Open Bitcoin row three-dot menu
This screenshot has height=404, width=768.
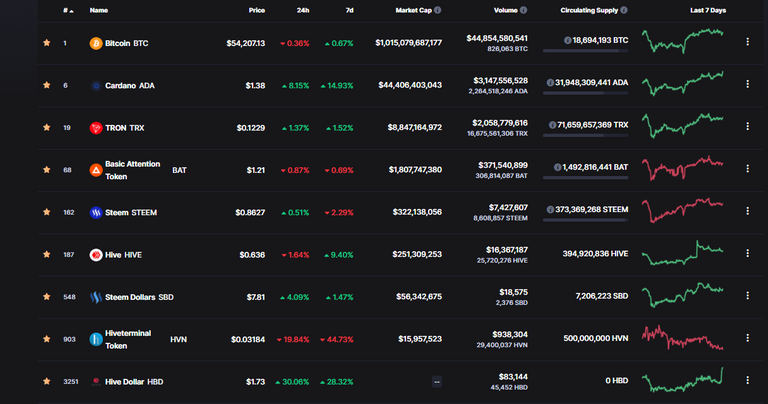747,42
